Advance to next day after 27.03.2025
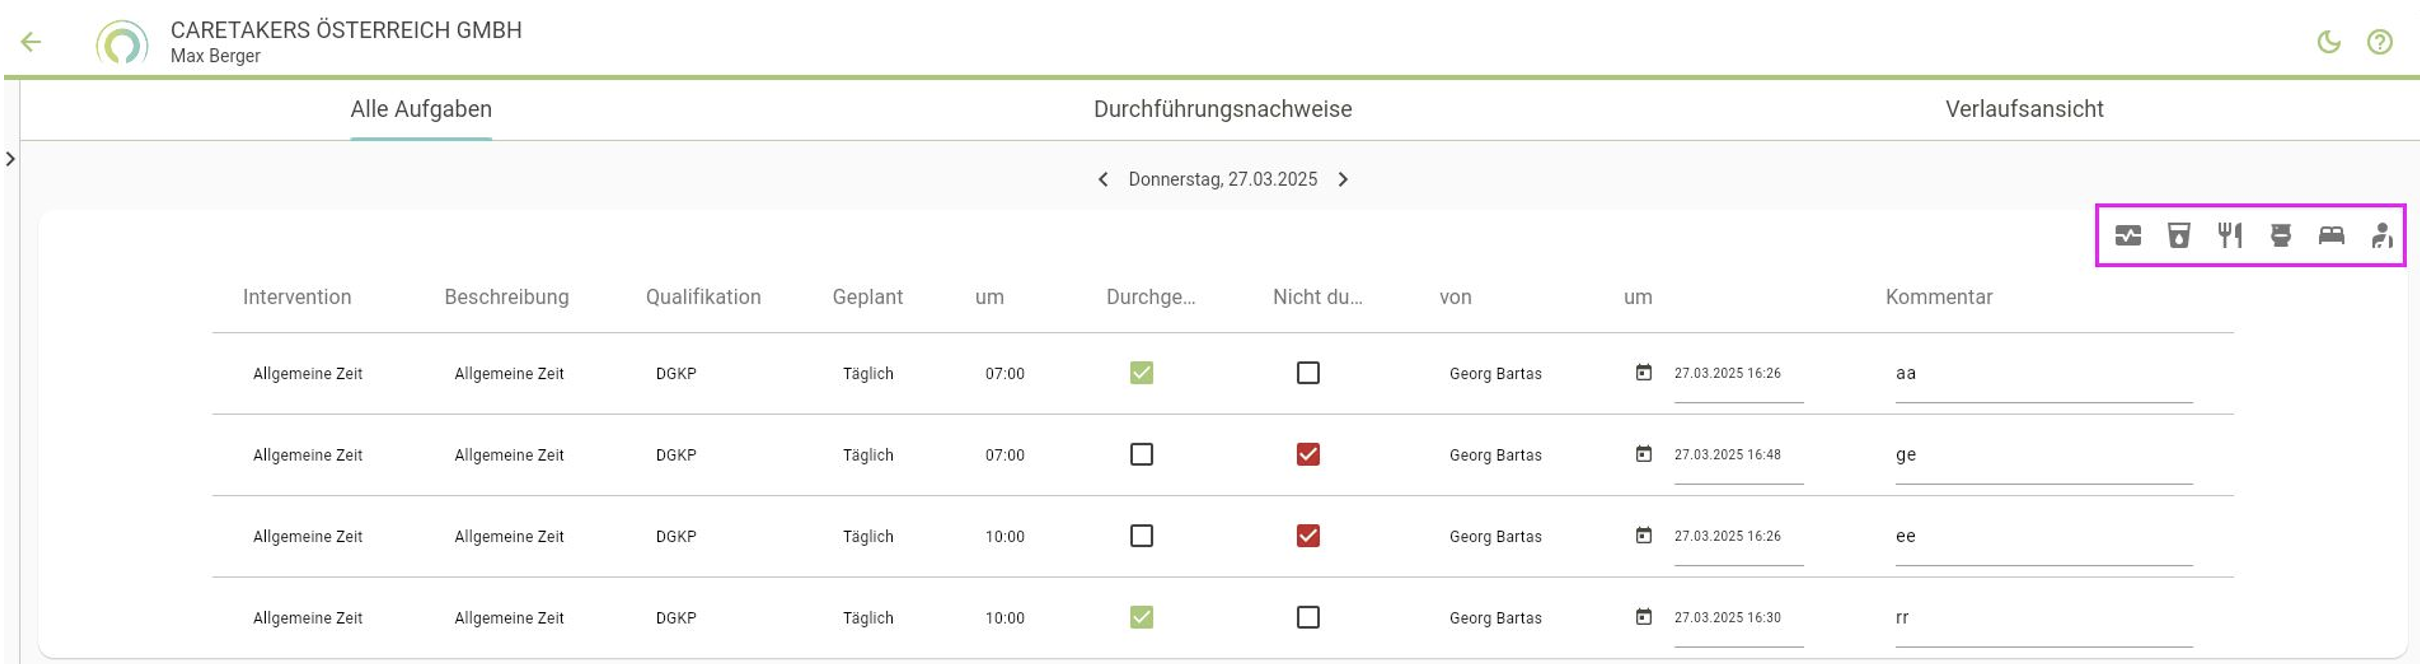Image resolution: width=2420 pixels, height=664 pixels. [x=1343, y=180]
